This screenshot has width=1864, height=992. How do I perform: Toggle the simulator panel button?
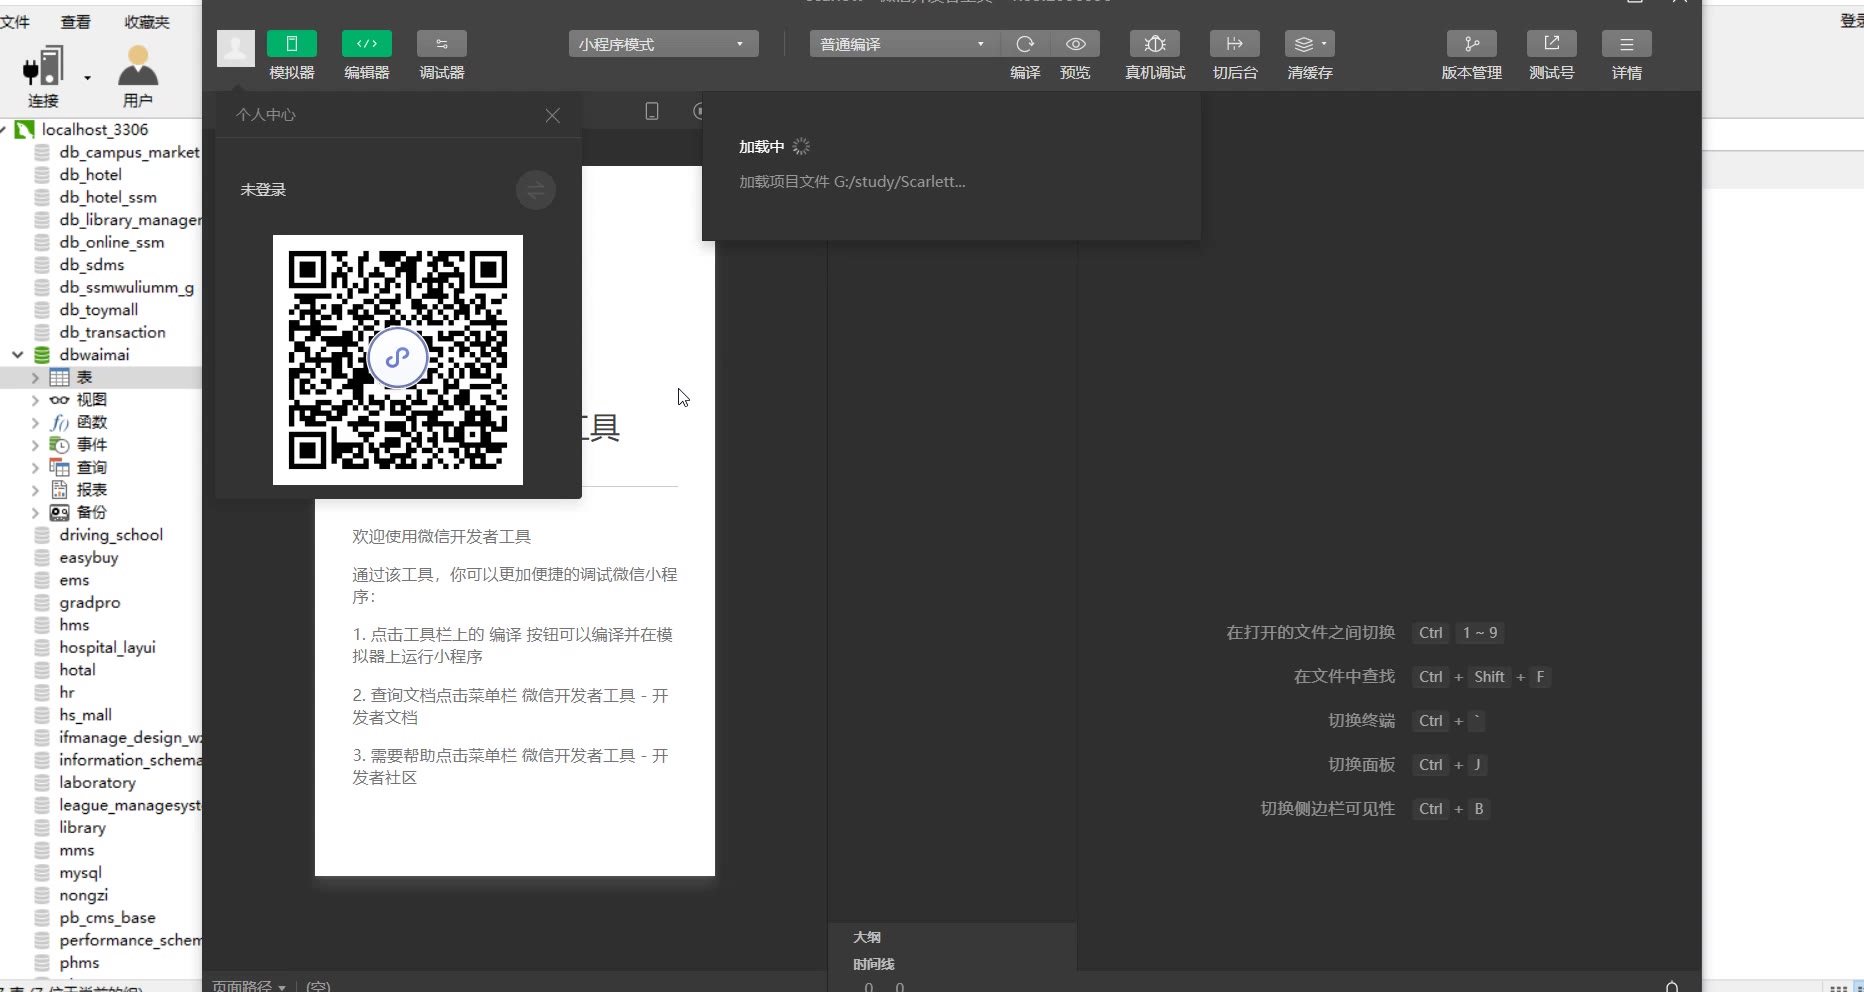pyautogui.click(x=291, y=44)
